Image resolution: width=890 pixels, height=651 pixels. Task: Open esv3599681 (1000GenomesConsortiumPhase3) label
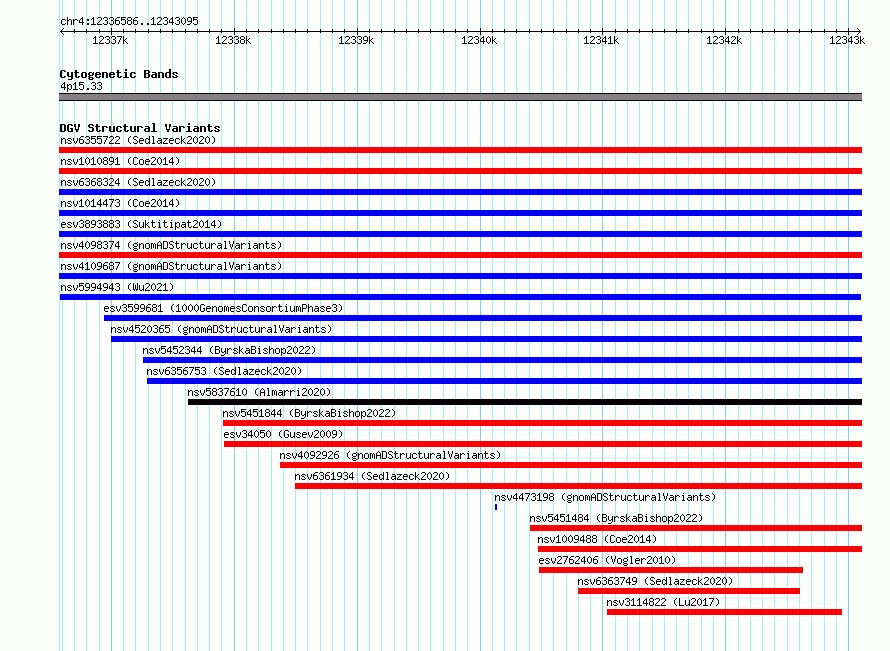(x=223, y=308)
